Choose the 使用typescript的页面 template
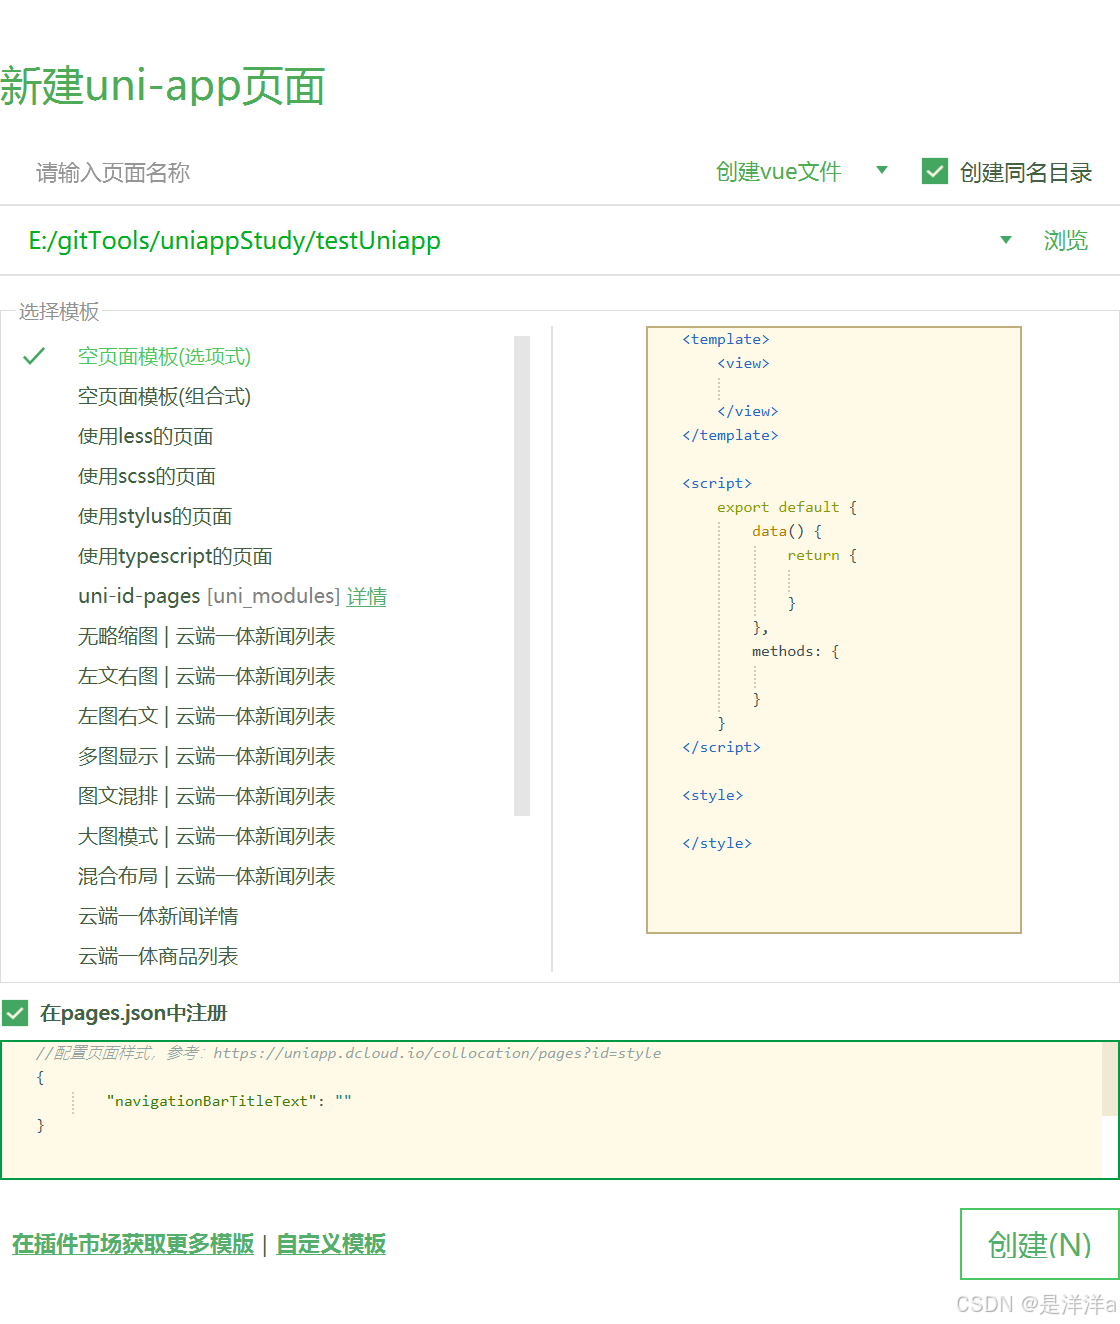 [175, 556]
